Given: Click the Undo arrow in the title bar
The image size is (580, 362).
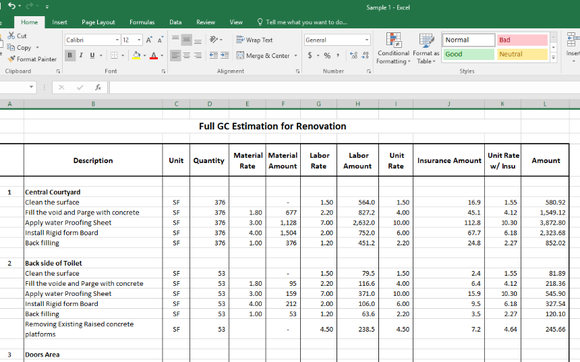Looking at the screenshot, I should click(12, 6).
